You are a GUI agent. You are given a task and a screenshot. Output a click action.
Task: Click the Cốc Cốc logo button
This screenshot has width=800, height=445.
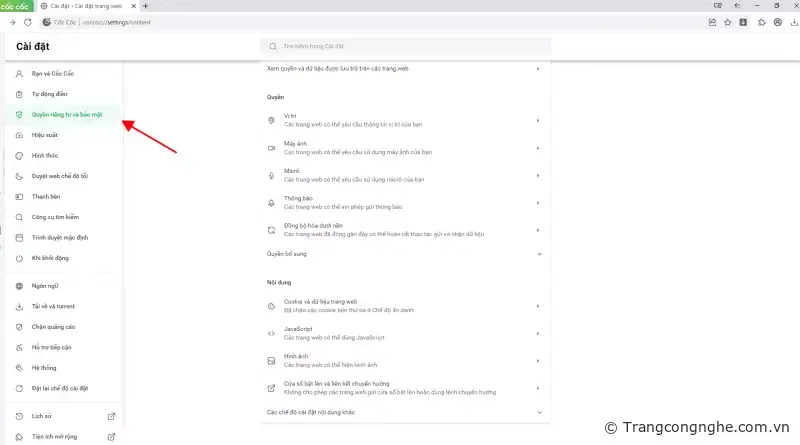tap(16, 6)
